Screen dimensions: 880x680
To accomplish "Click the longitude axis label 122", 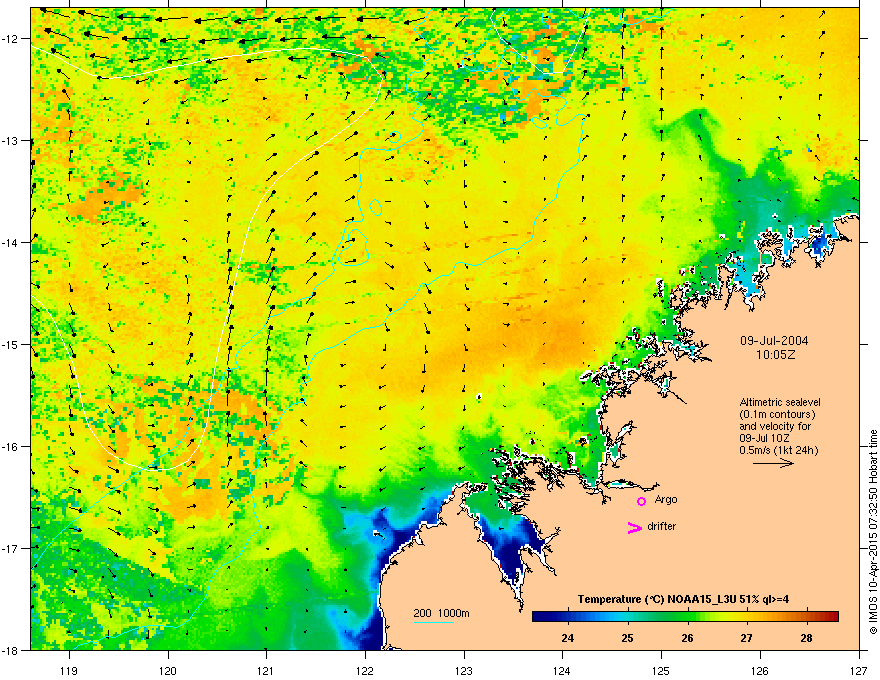I will pyautogui.click(x=365, y=670).
